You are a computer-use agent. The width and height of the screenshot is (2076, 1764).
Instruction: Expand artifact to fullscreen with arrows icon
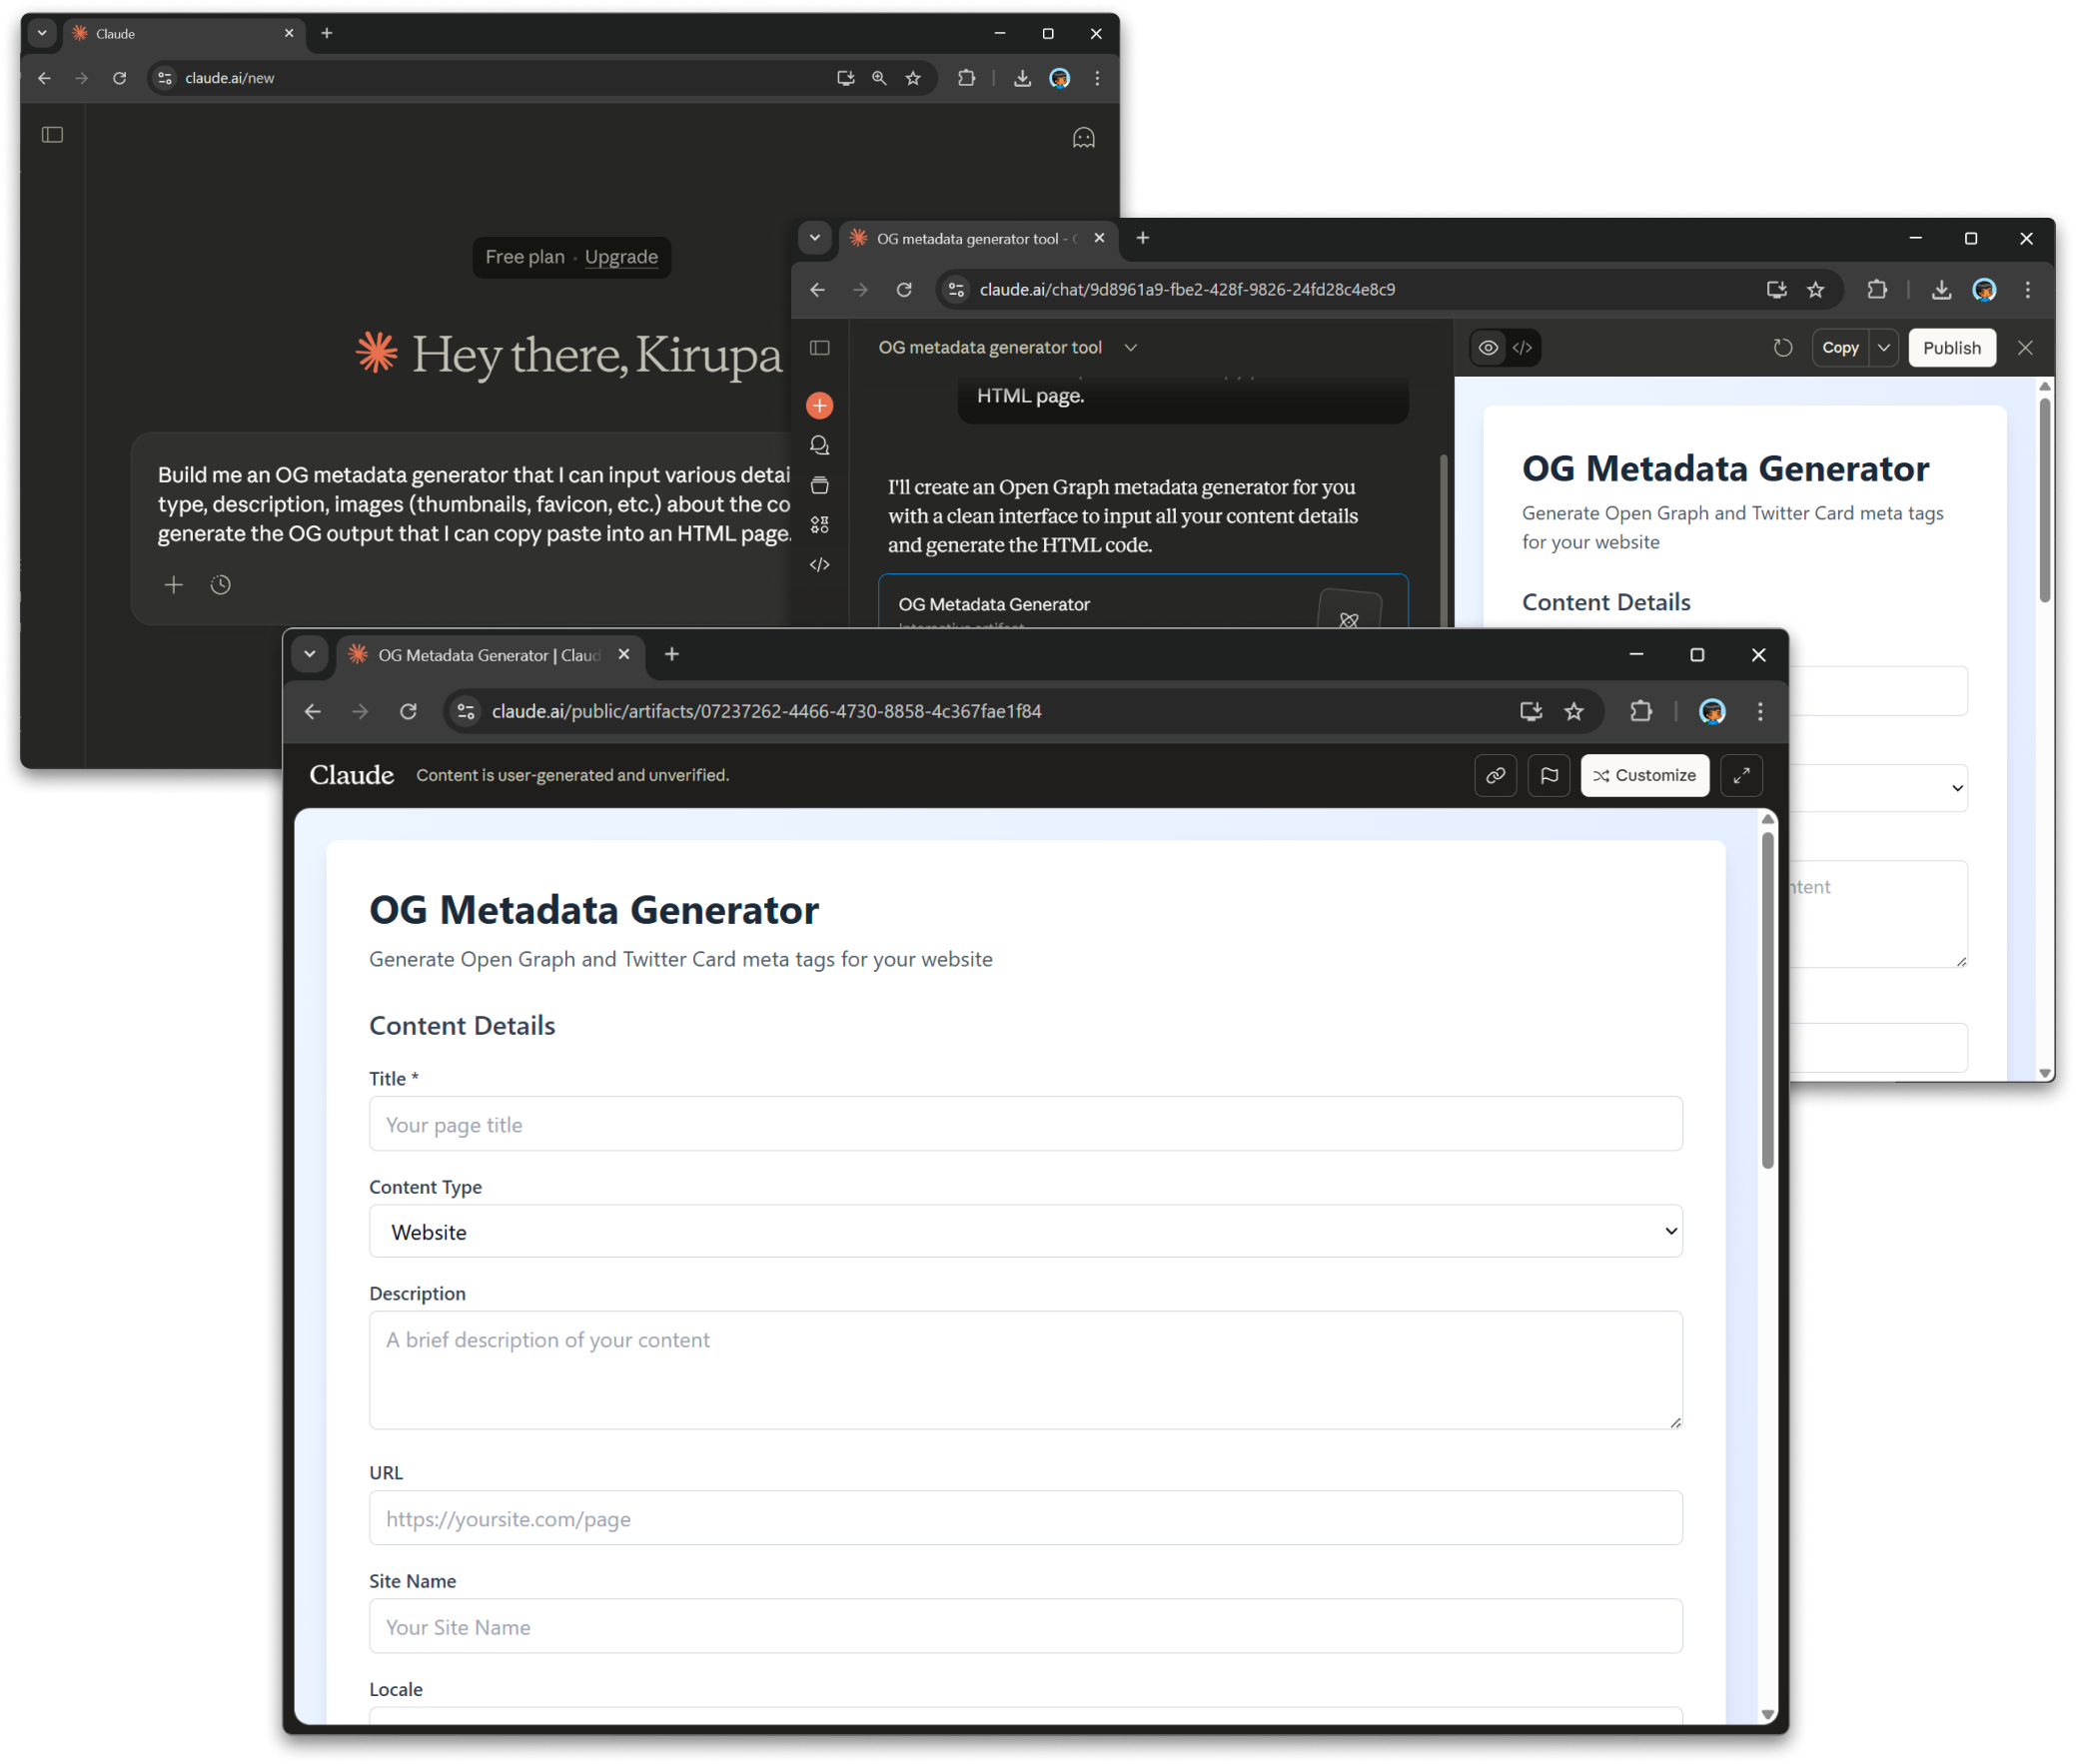click(x=1741, y=775)
